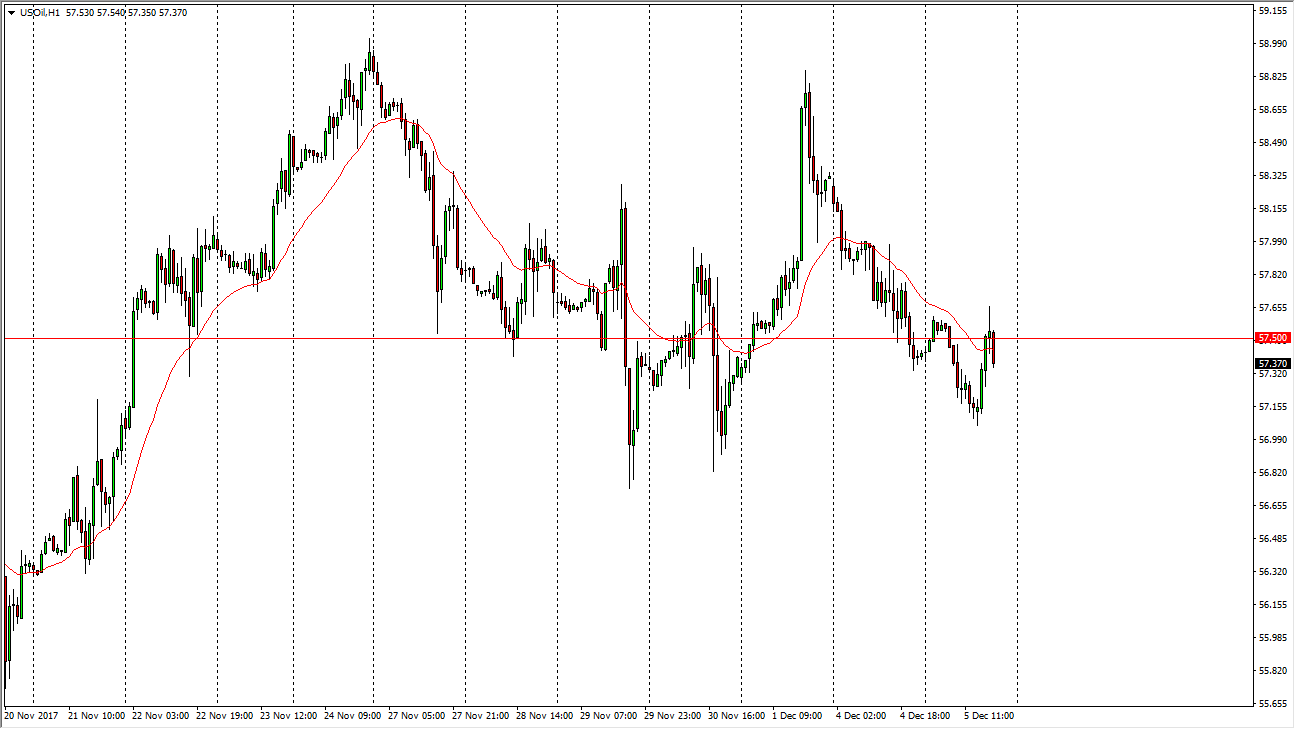Viewport: 1295px width, 729px height.
Task: Click the 29 Nov 07:00 time label
Action: pos(611,716)
